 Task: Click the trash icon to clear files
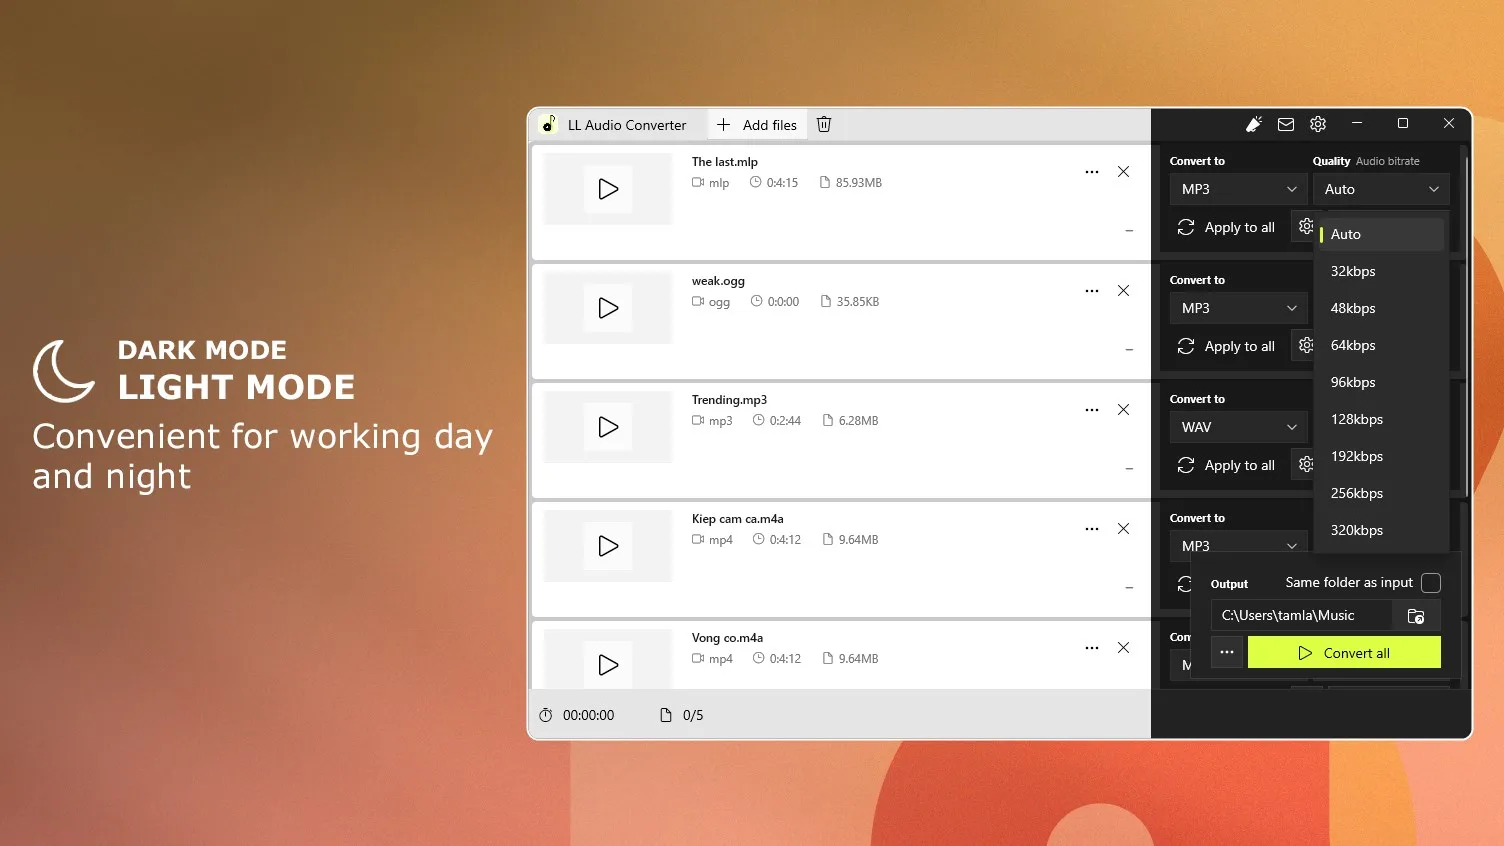coord(824,124)
